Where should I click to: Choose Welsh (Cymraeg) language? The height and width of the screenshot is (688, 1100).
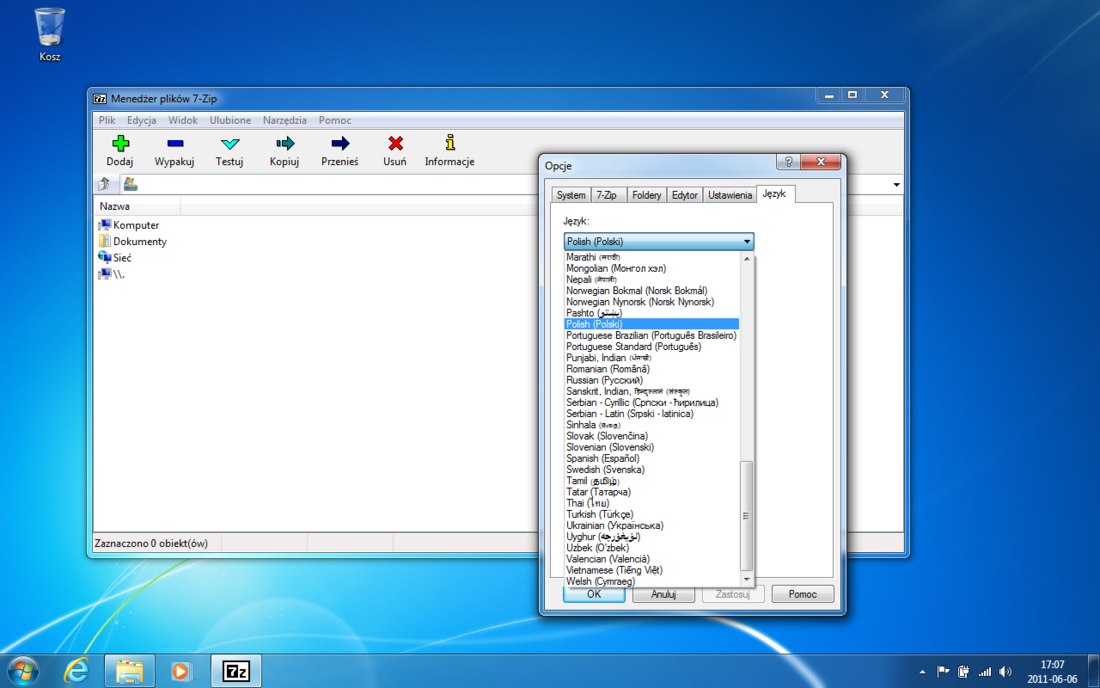(652, 581)
